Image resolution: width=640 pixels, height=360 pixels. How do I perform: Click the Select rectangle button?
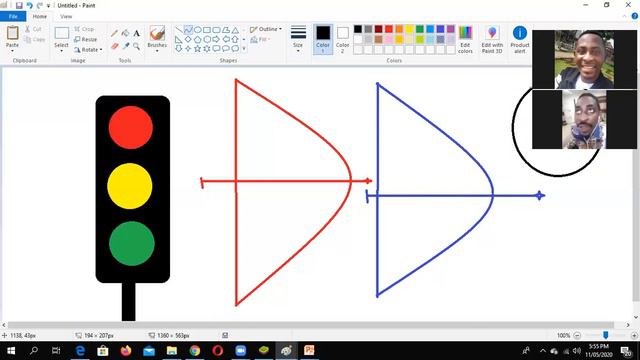(x=62, y=33)
